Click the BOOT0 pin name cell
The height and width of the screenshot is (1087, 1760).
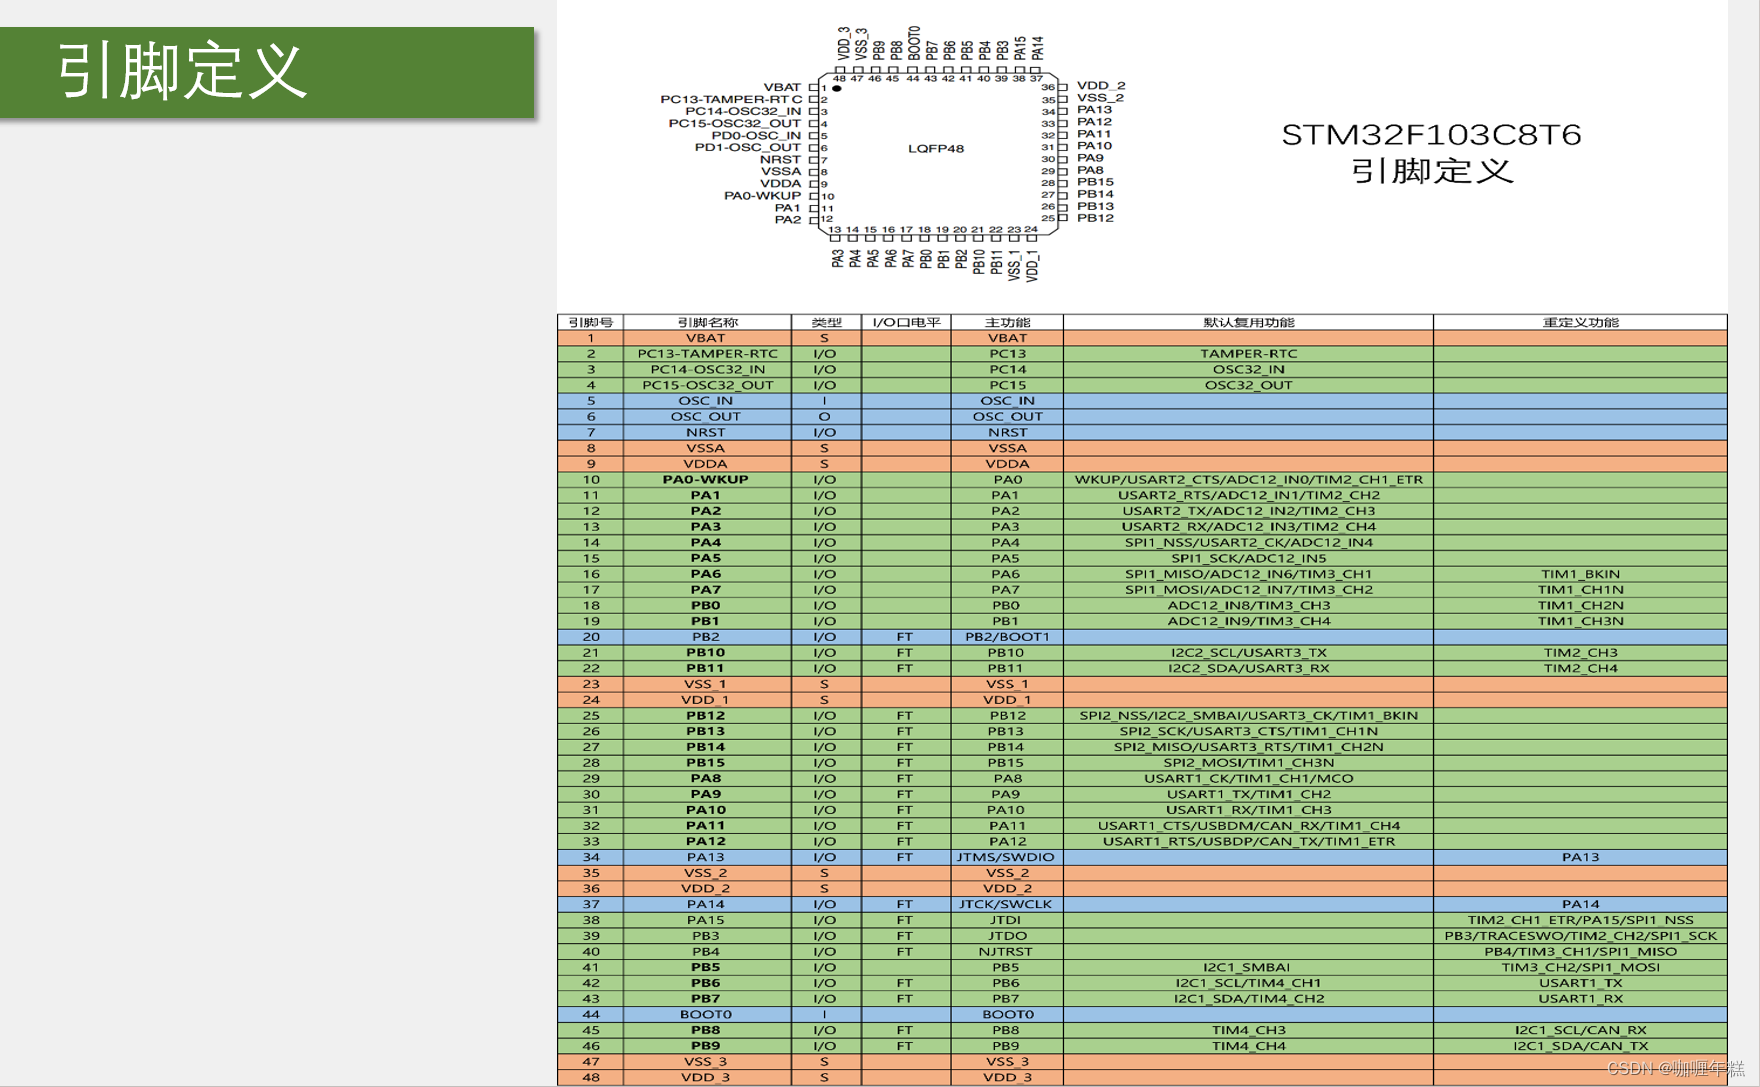click(x=707, y=1014)
